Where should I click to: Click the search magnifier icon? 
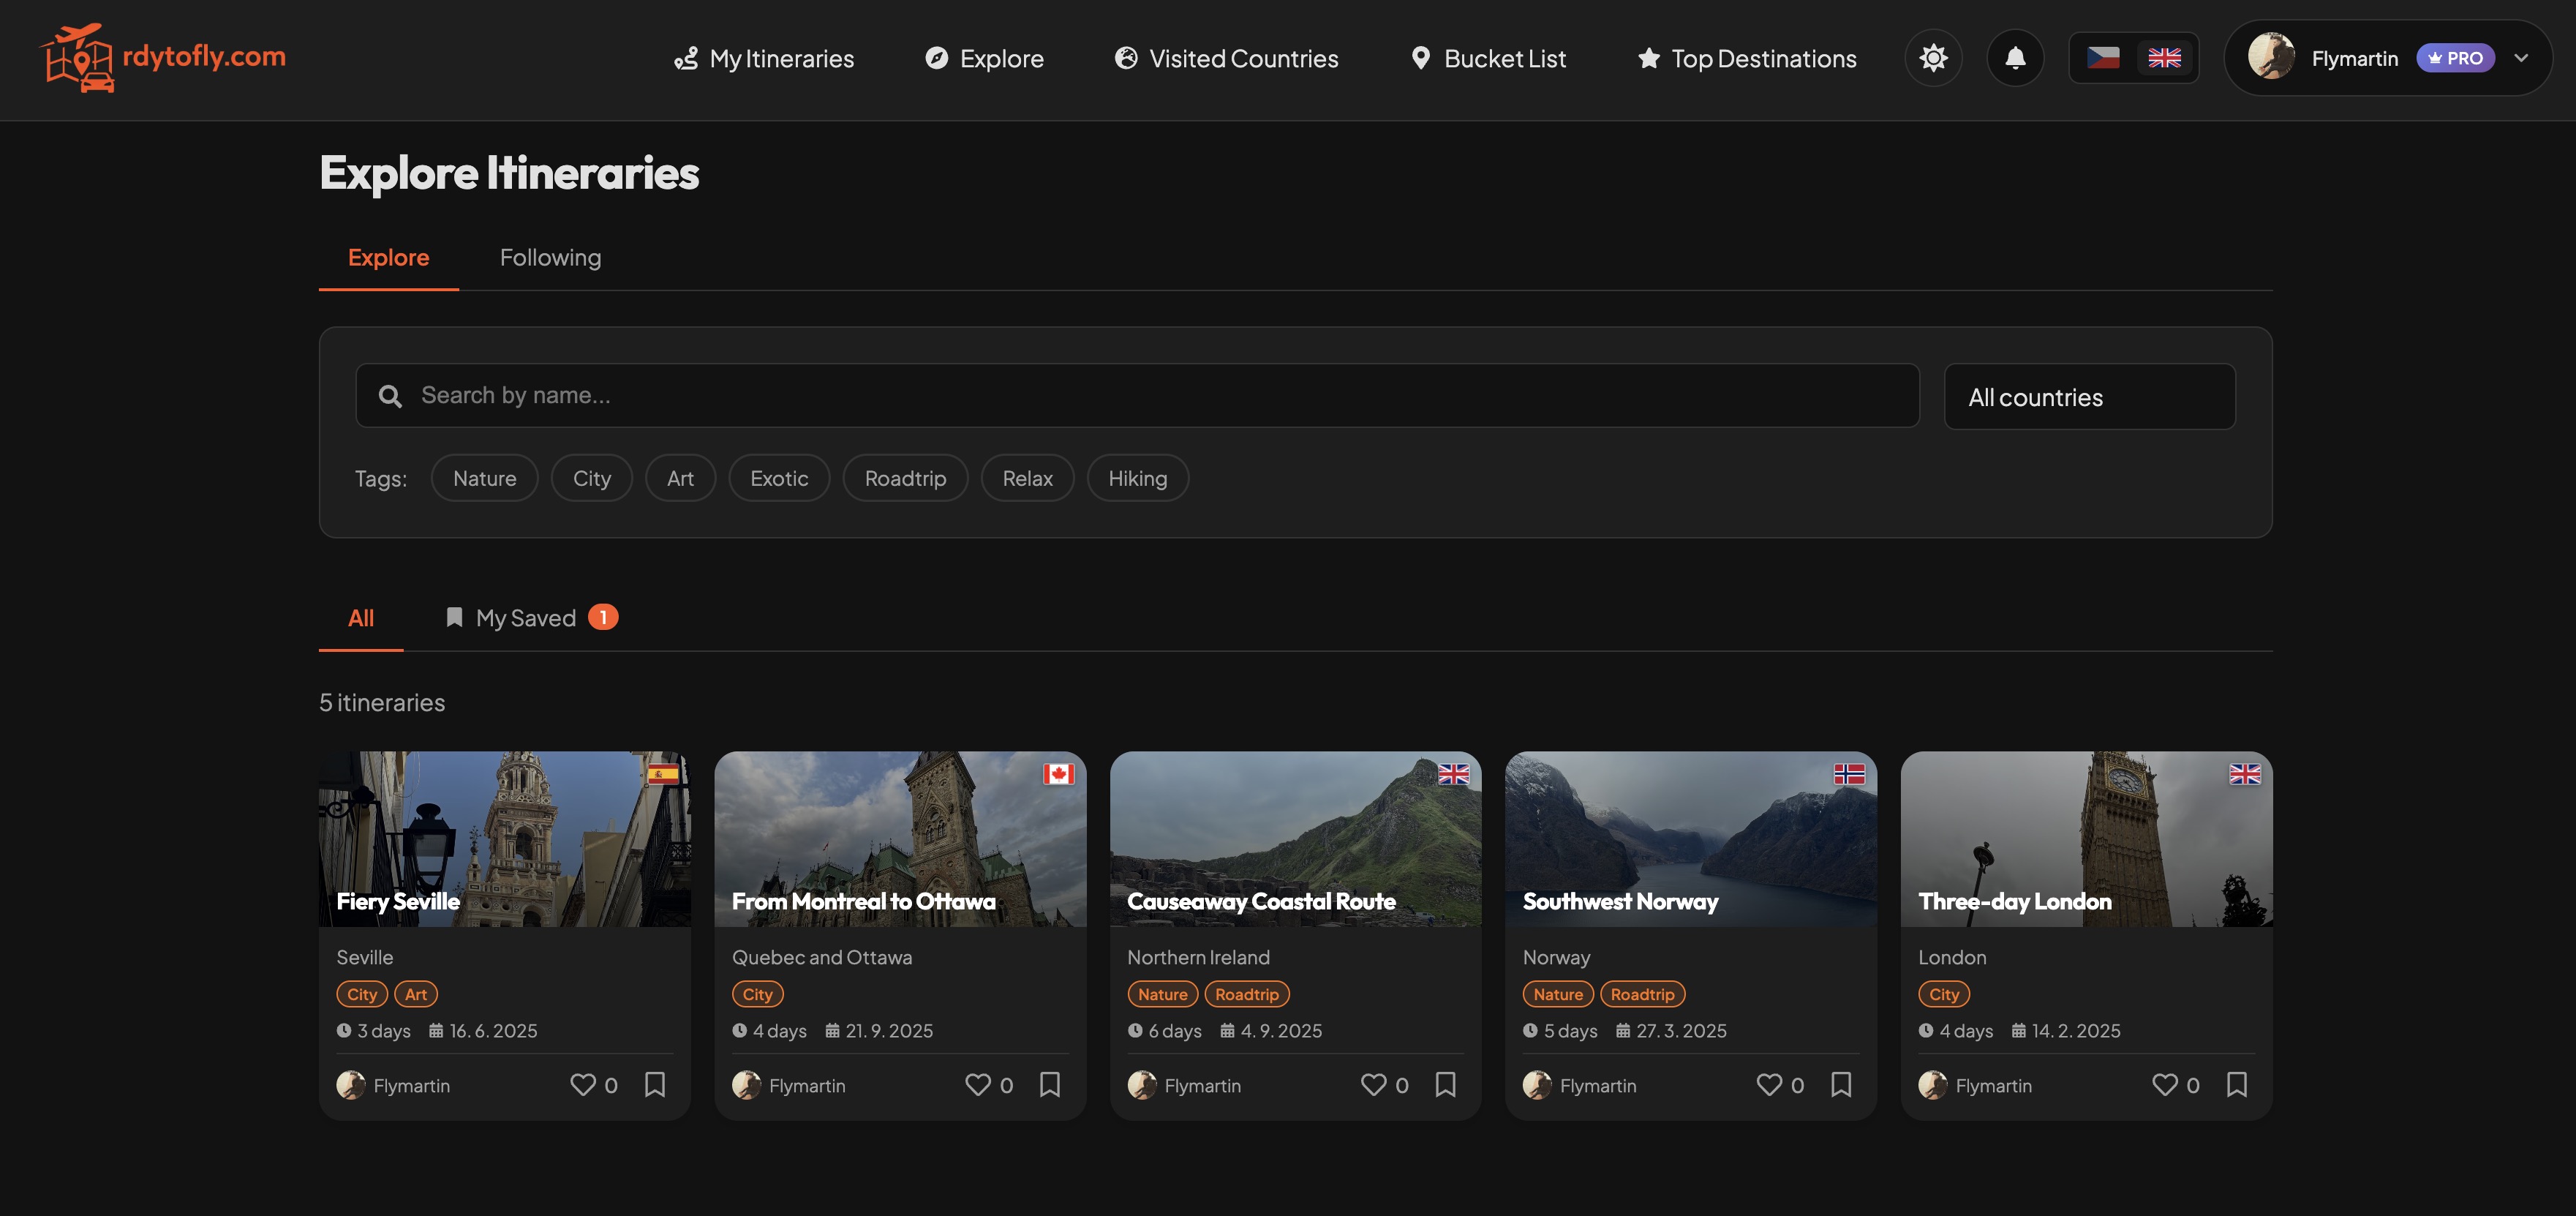(390, 396)
